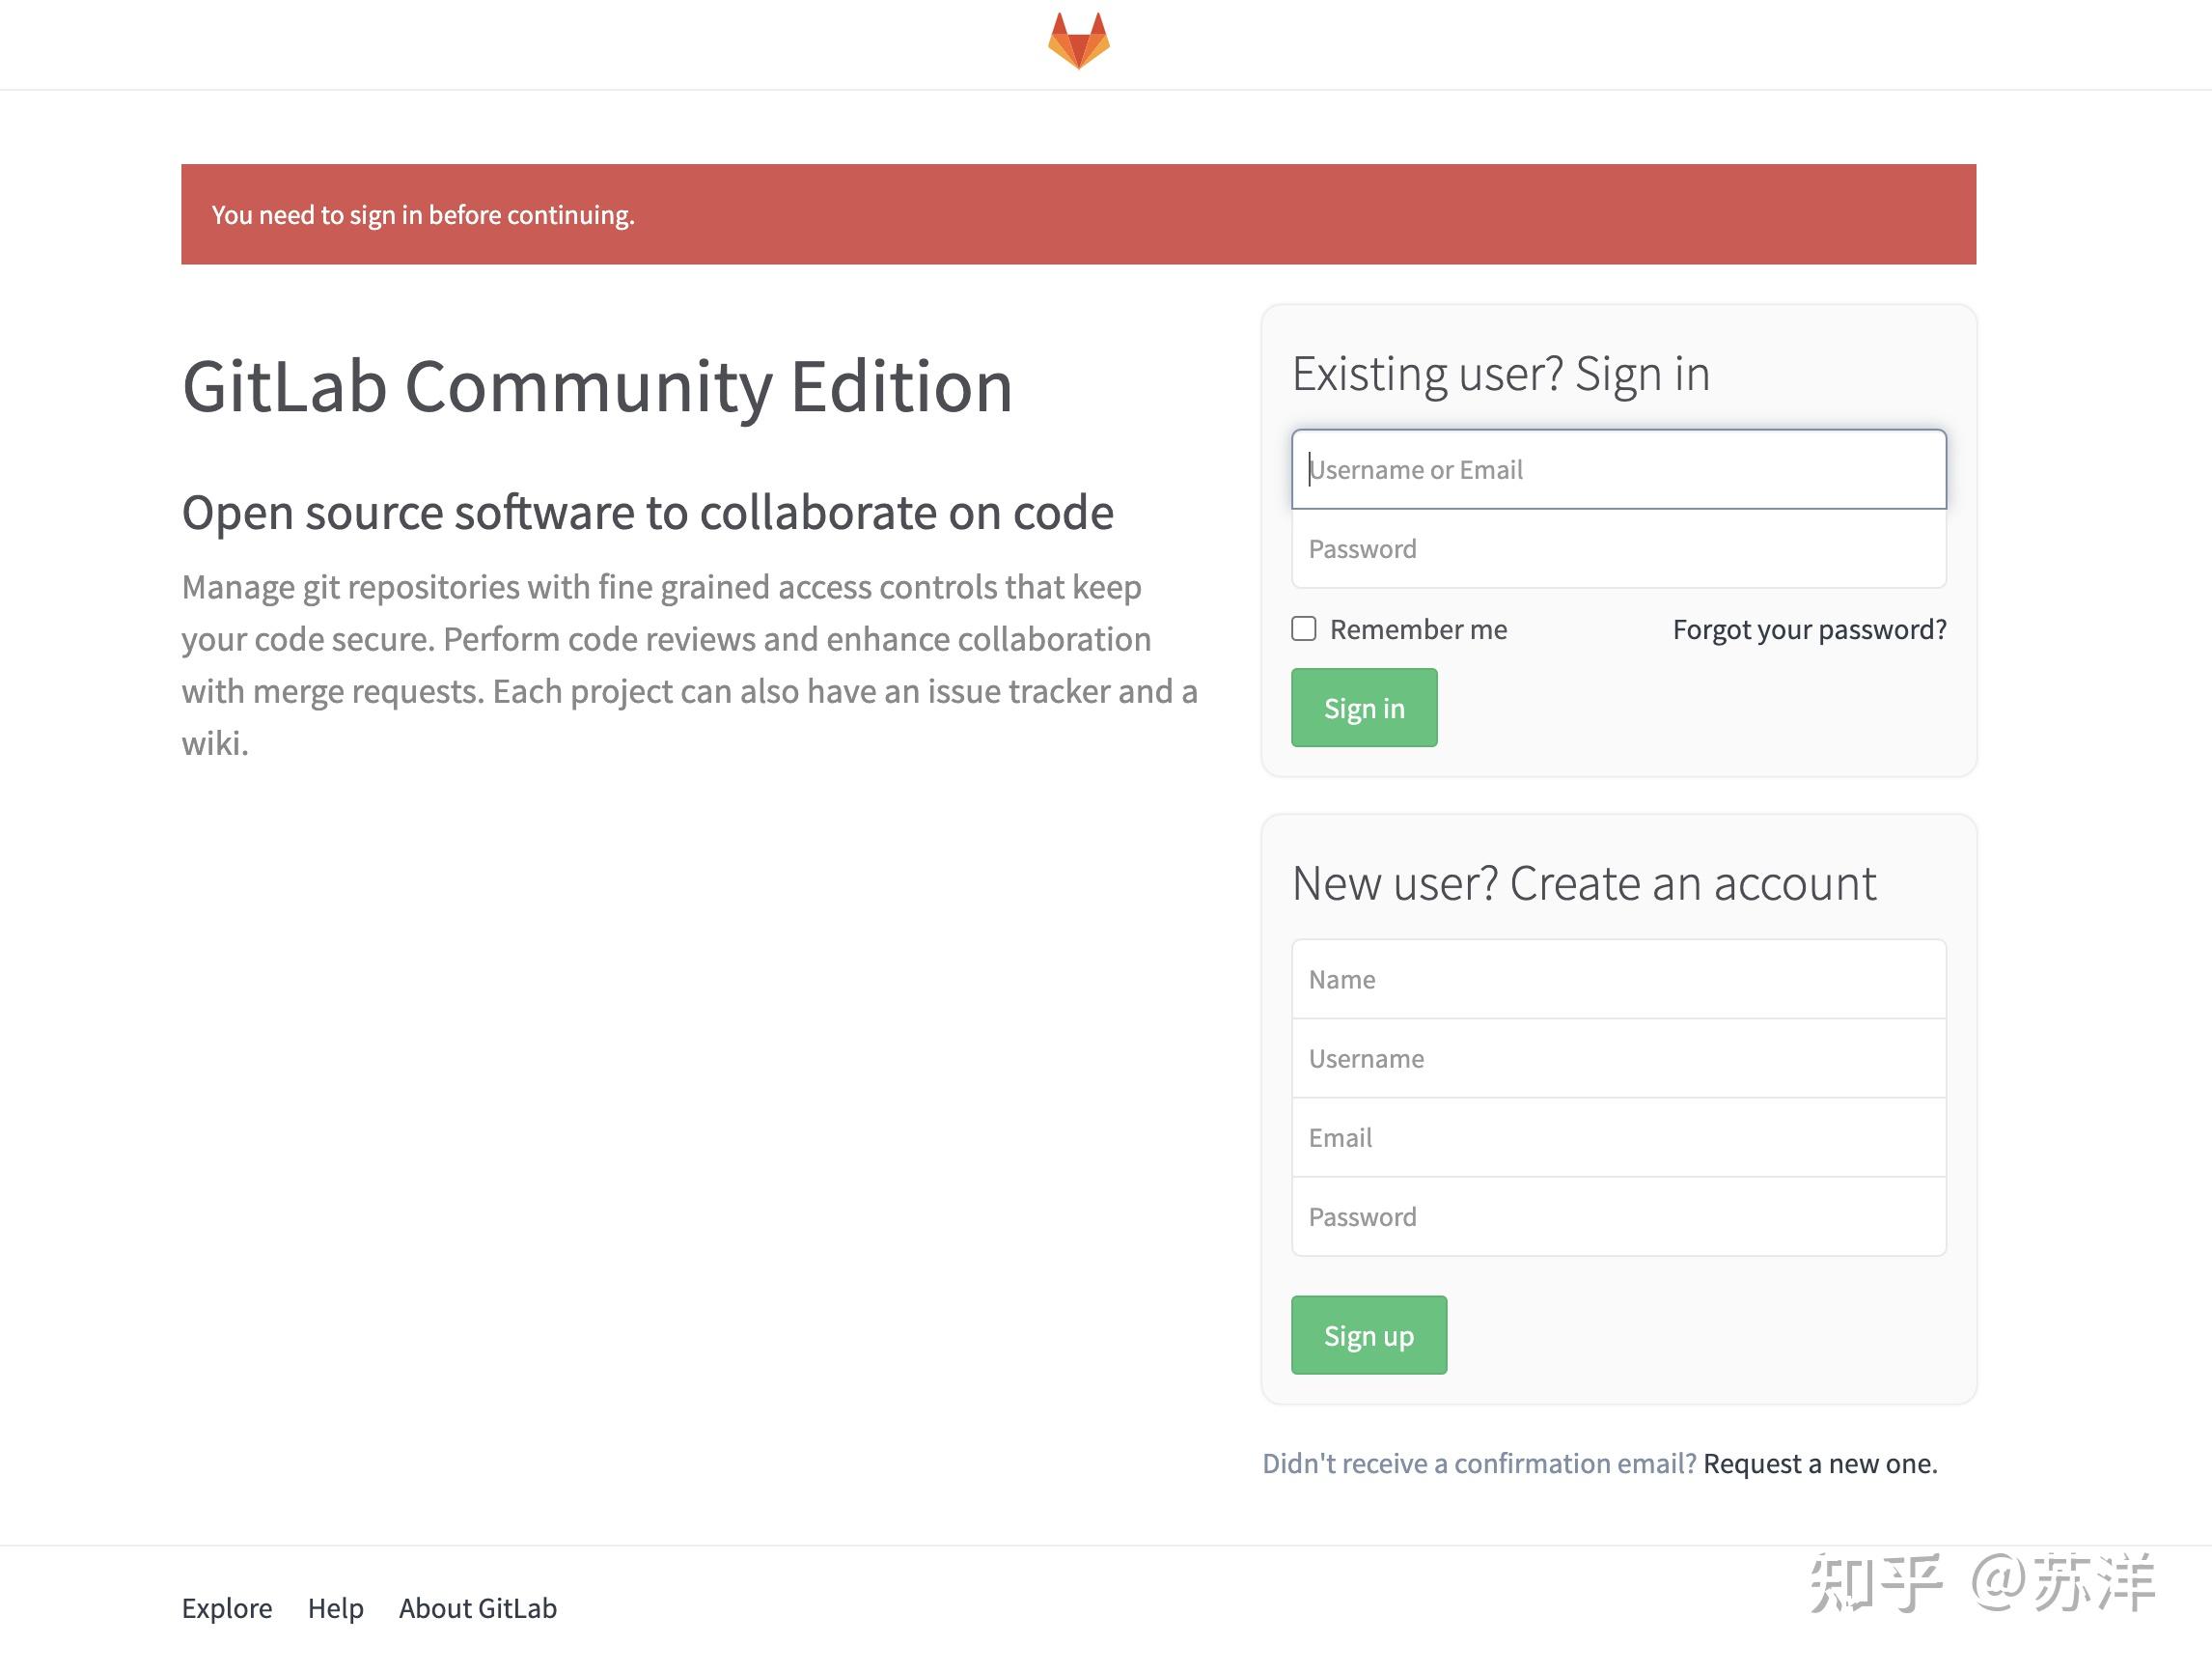Open the About GitLab link
Screen dimensions: 2212x1672
477,1608
